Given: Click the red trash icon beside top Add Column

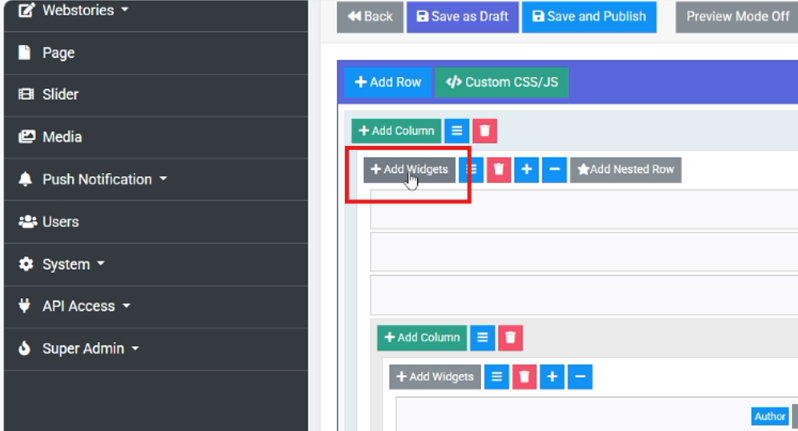Looking at the screenshot, I should click(x=484, y=131).
